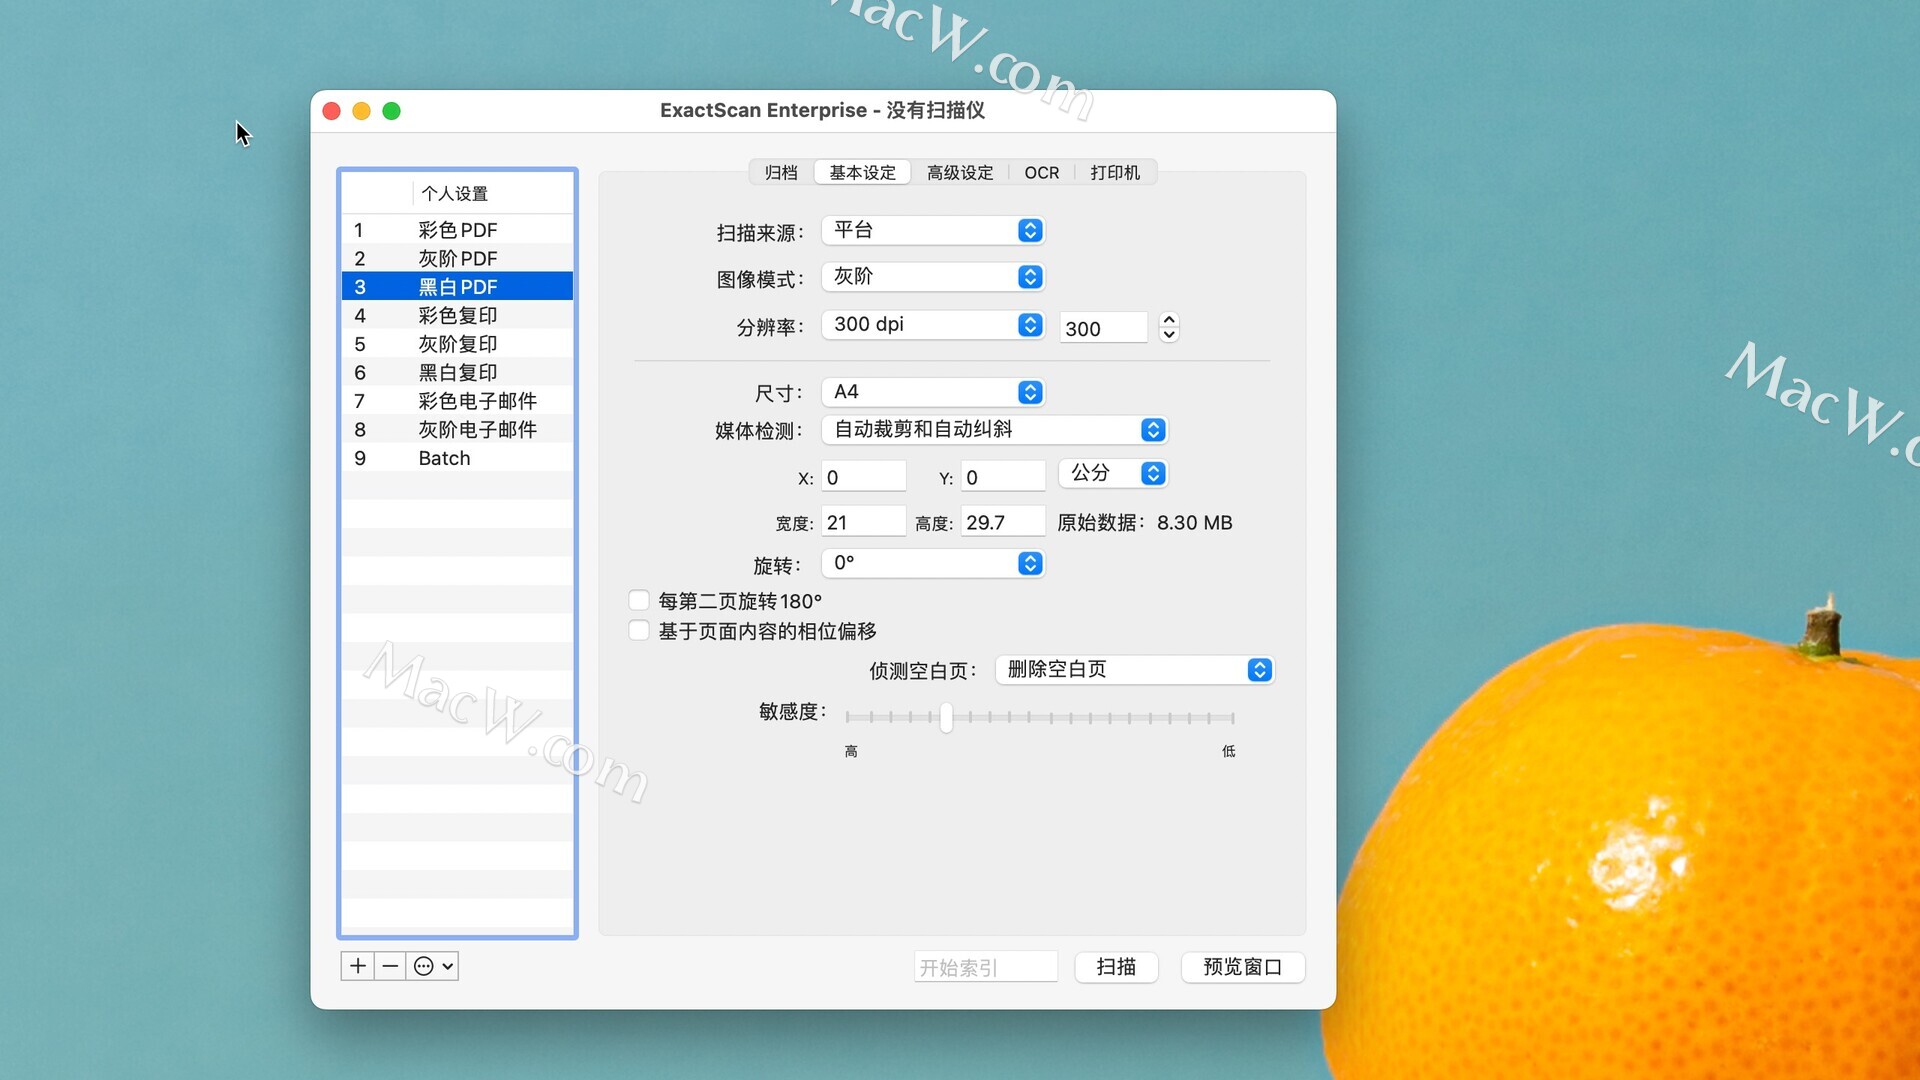Open the units dropdown showing 公分
Viewport: 1920px width, 1080px height.
tap(1113, 473)
